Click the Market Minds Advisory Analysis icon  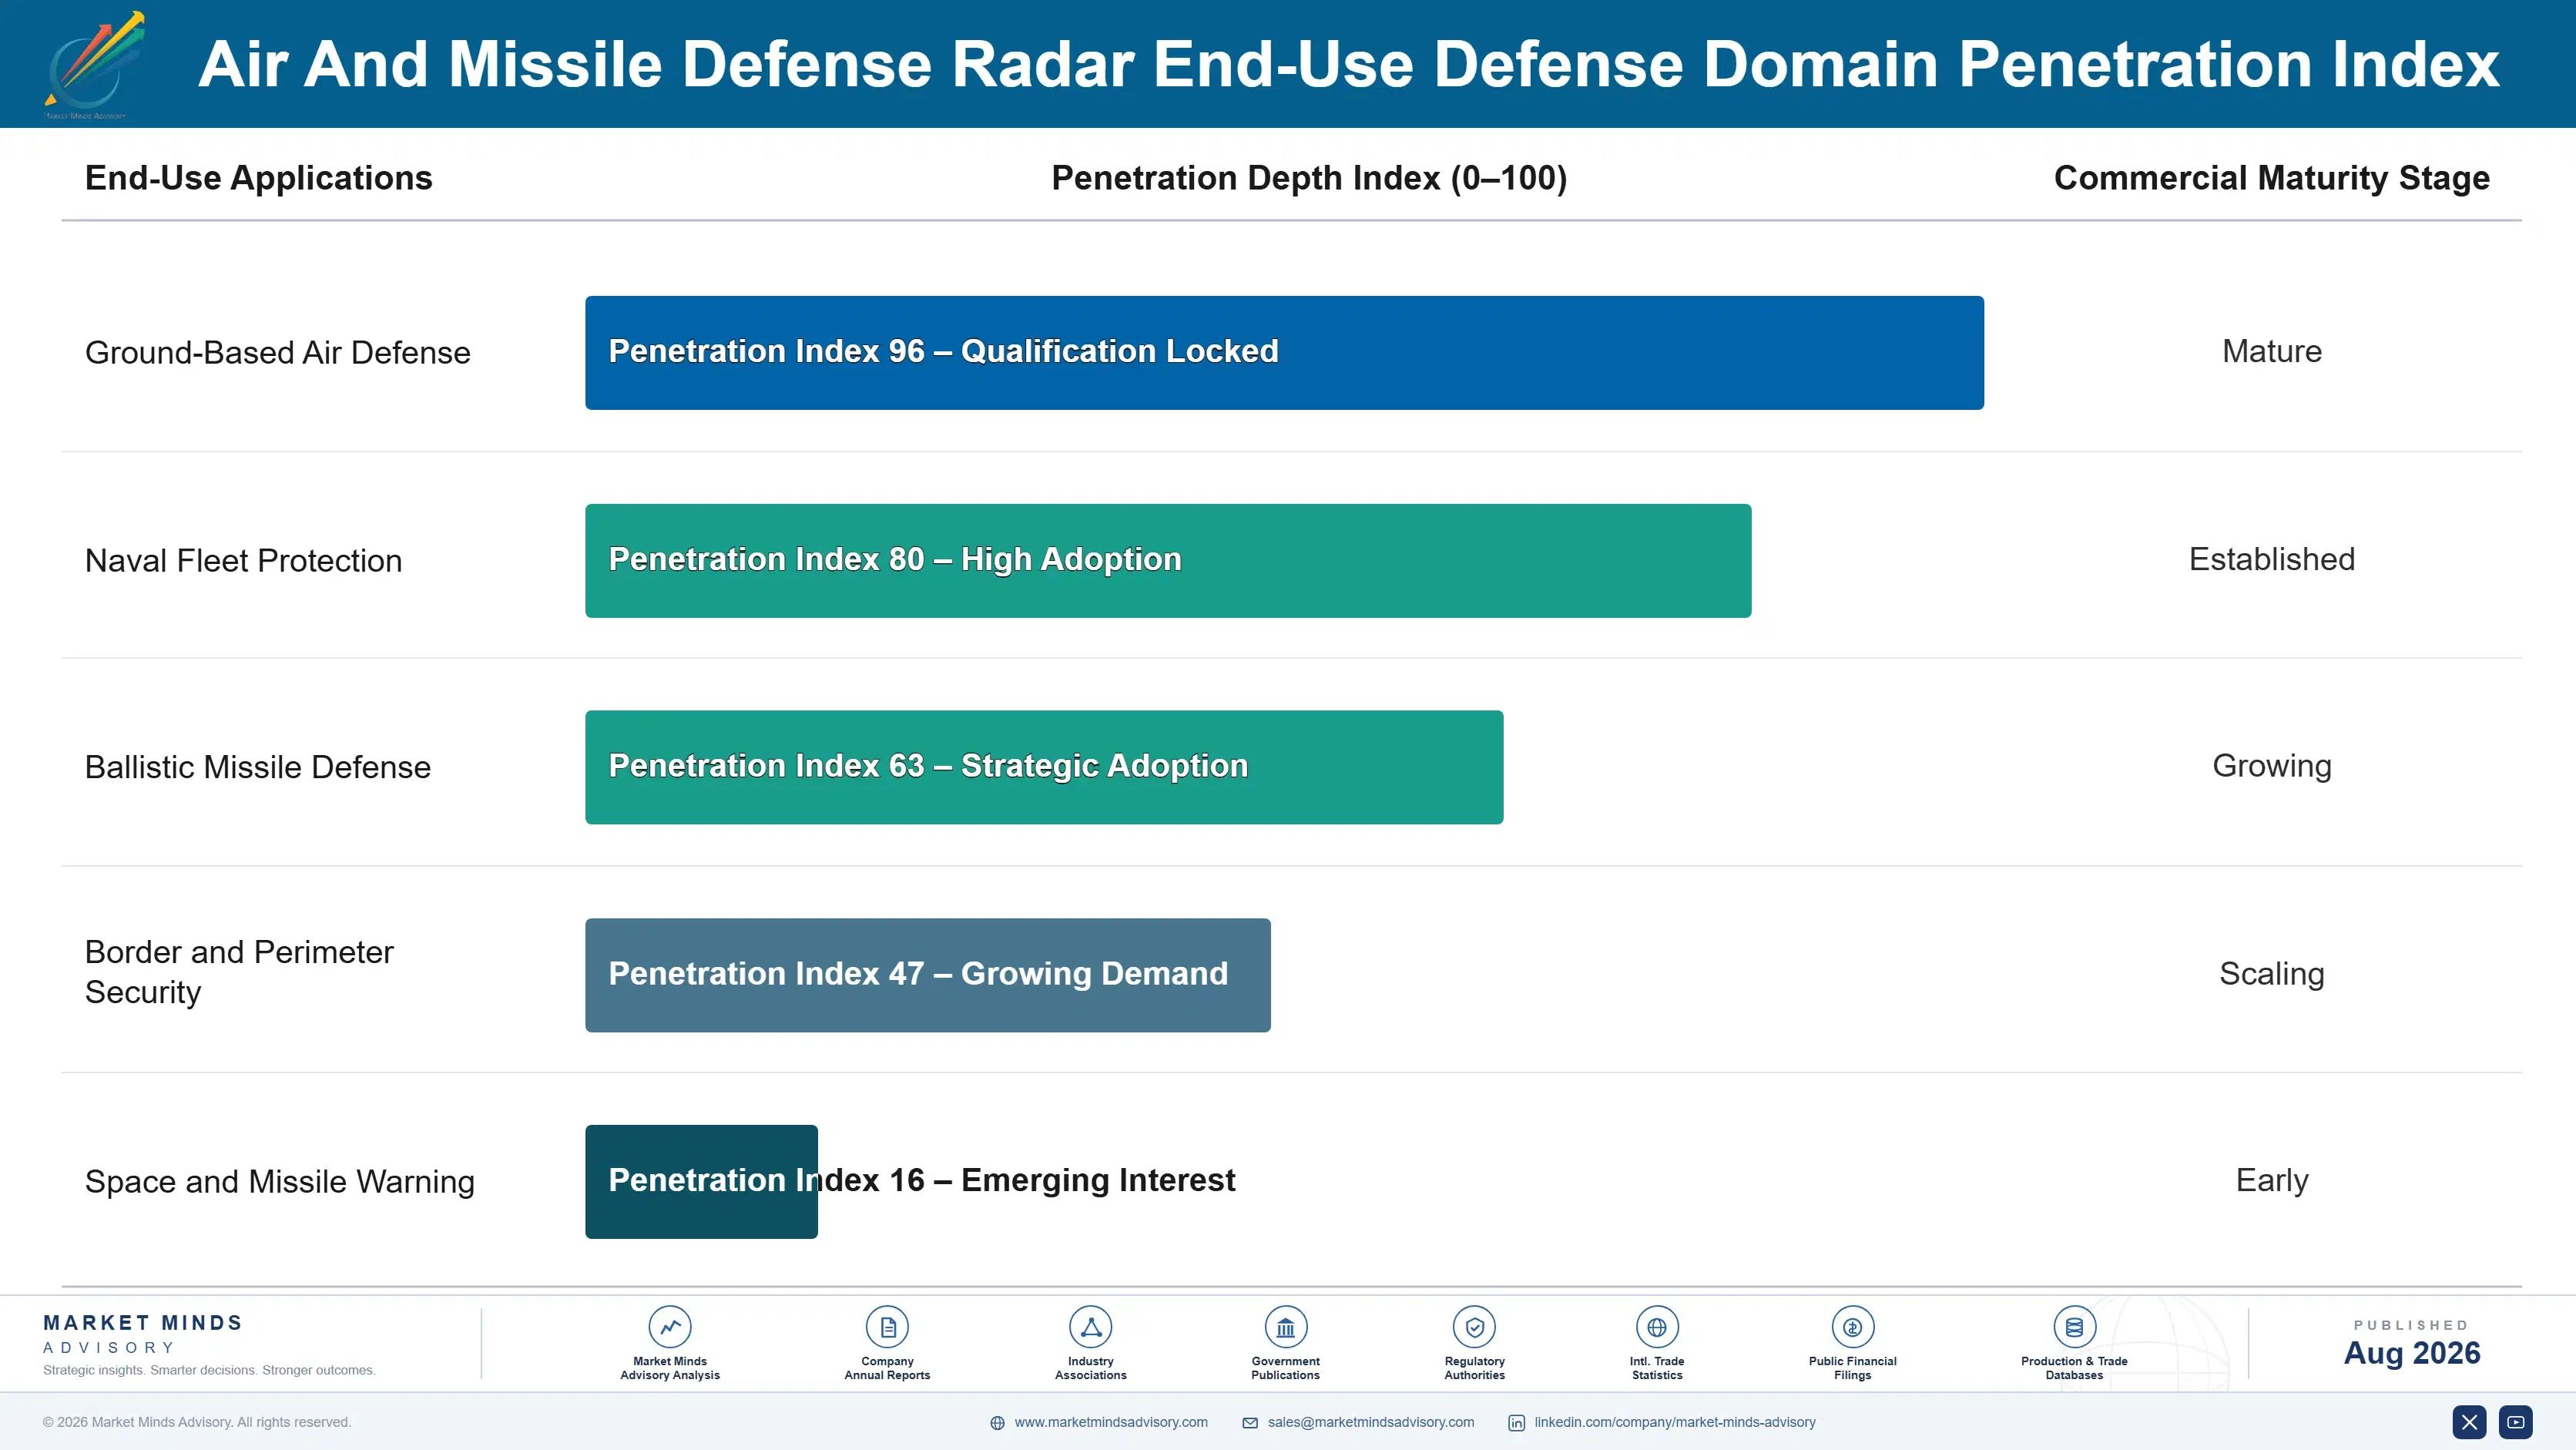coord(669,1327)
